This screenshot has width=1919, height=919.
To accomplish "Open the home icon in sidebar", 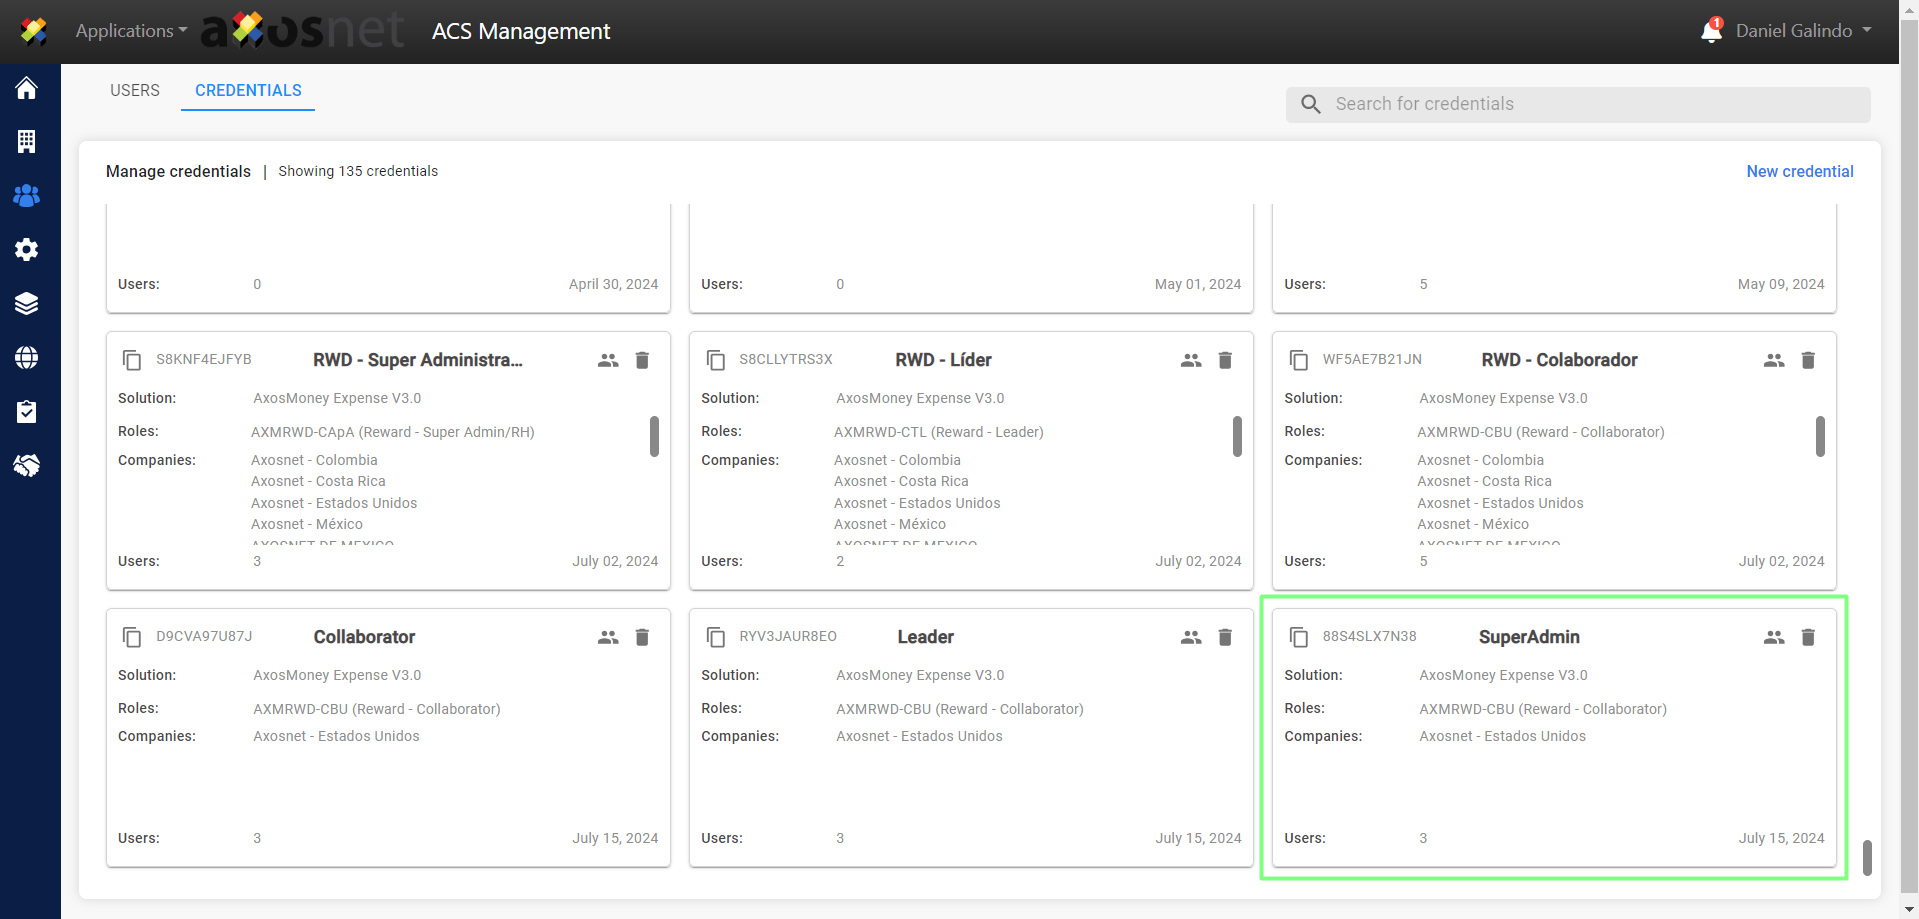I will click(x=27, y=88).
